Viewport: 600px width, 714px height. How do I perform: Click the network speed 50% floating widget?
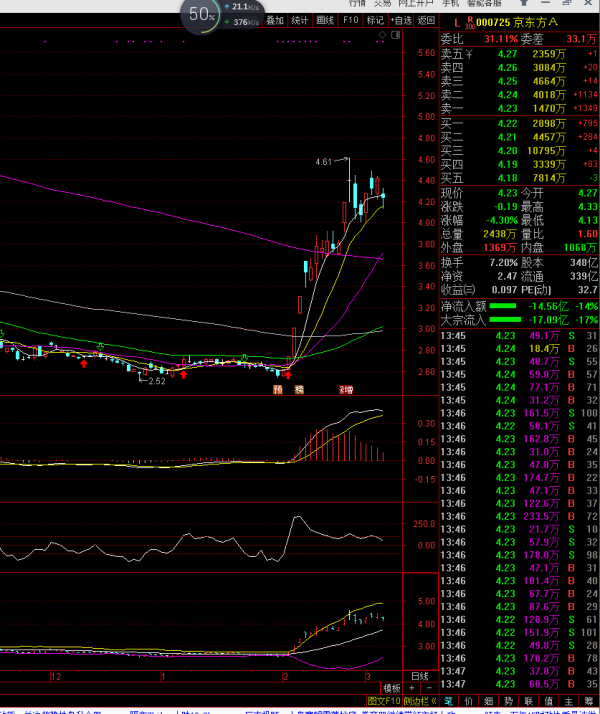(201, 15)
